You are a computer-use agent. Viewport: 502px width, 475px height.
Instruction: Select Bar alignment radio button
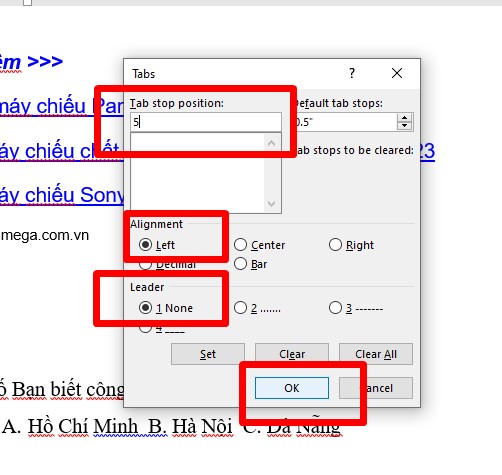pos(240,264)
